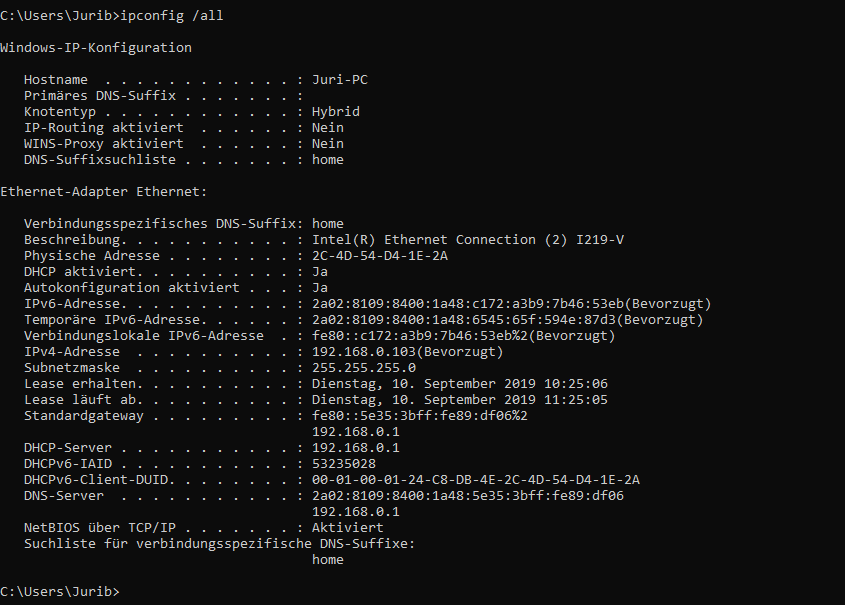Click the DHCPv6-Client-DUID value
Screen dimensions: 845x605
tap(476, 480)
